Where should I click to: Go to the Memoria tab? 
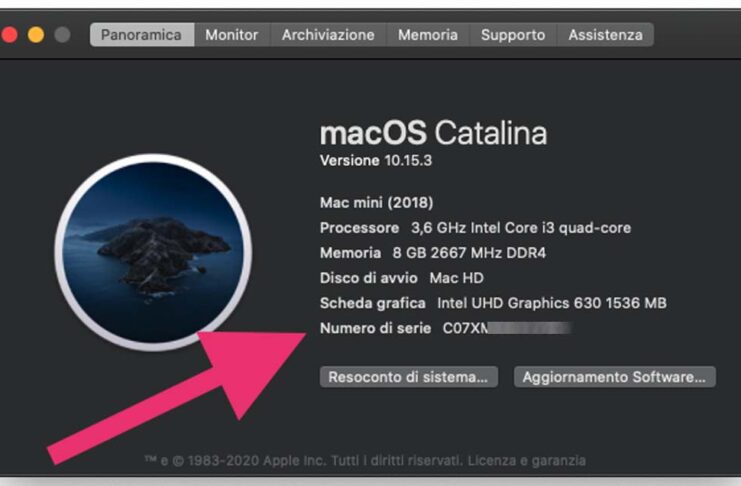pyautogui.click(x=428, y=35)
